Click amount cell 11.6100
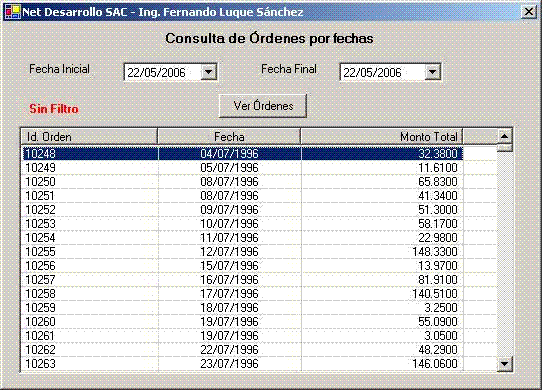 pyautogui.click(x=382, y=168)
